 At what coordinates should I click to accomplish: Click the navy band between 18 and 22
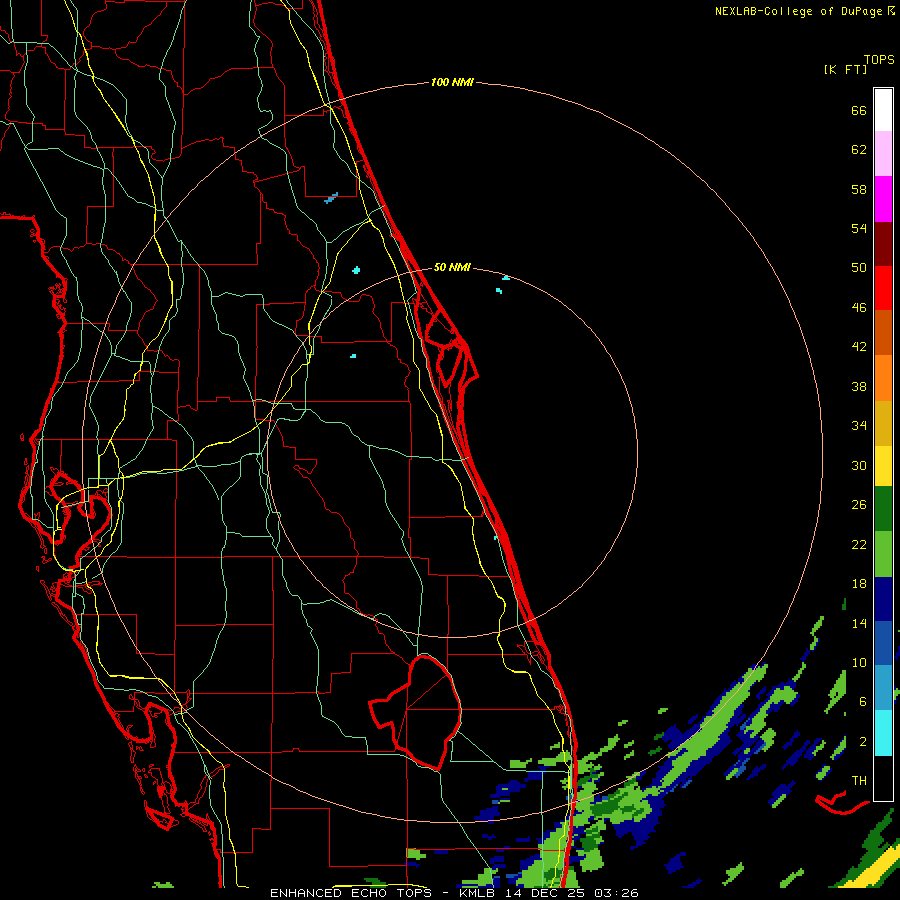[883, 599]
